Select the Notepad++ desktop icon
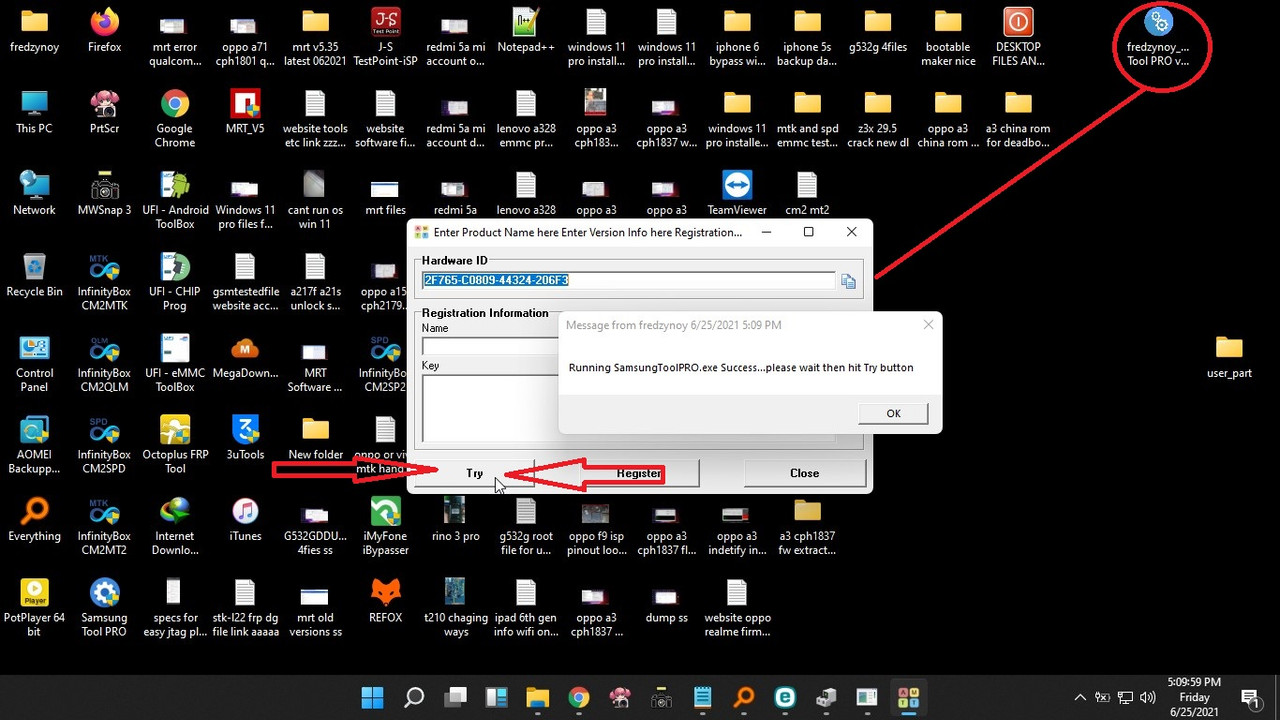Image resolution: width=1280 pixels, height=720 pixels. pyautogui.click(x=525, y=31)
